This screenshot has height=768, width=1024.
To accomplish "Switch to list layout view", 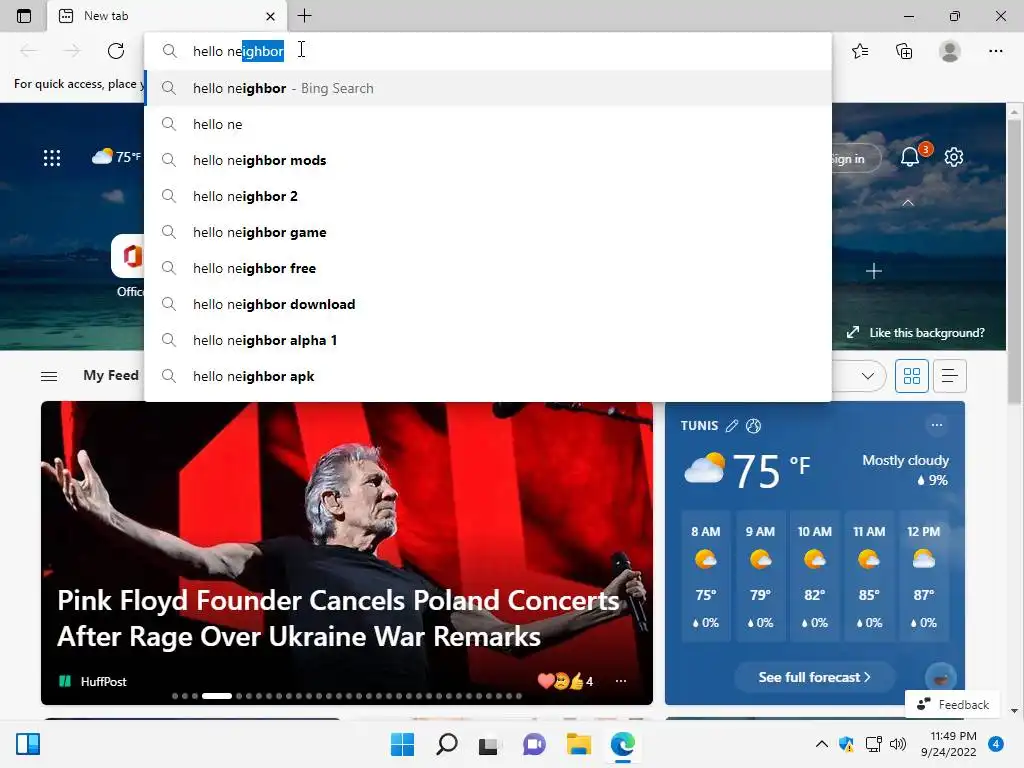I will click(950, 376).
